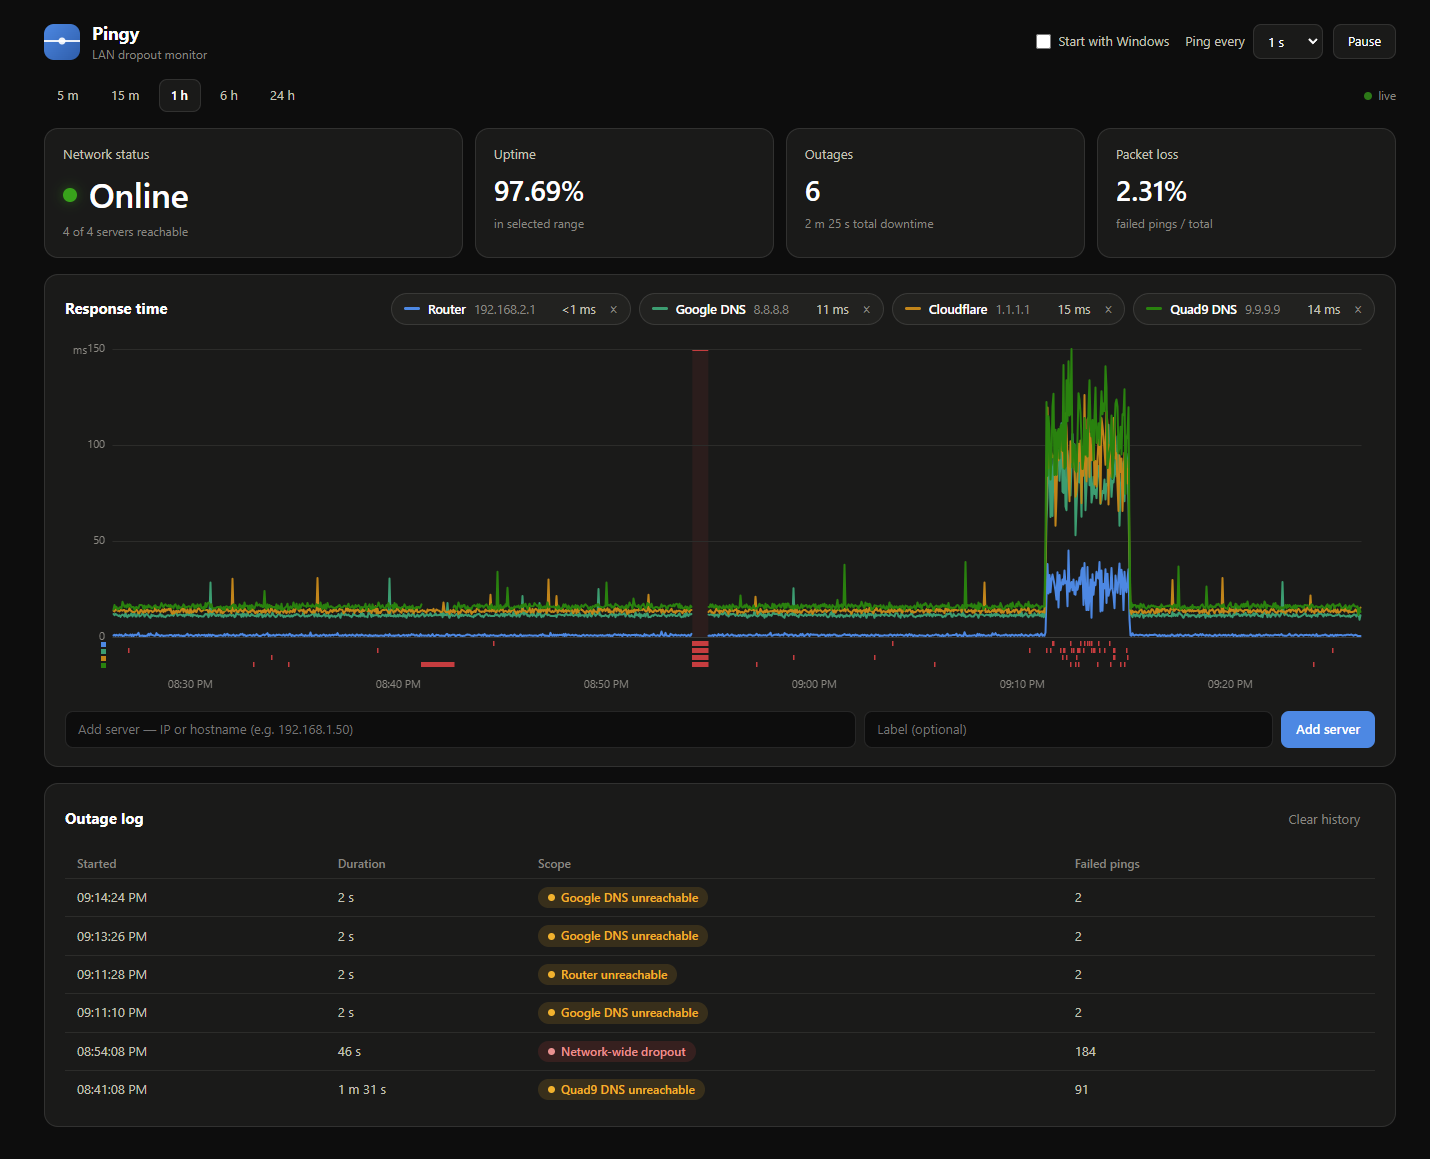Focus the Add server IP or hostname field
The width and height of the screenshot is (1430, 1159).
pyautogui.click(x=460, y=730)
